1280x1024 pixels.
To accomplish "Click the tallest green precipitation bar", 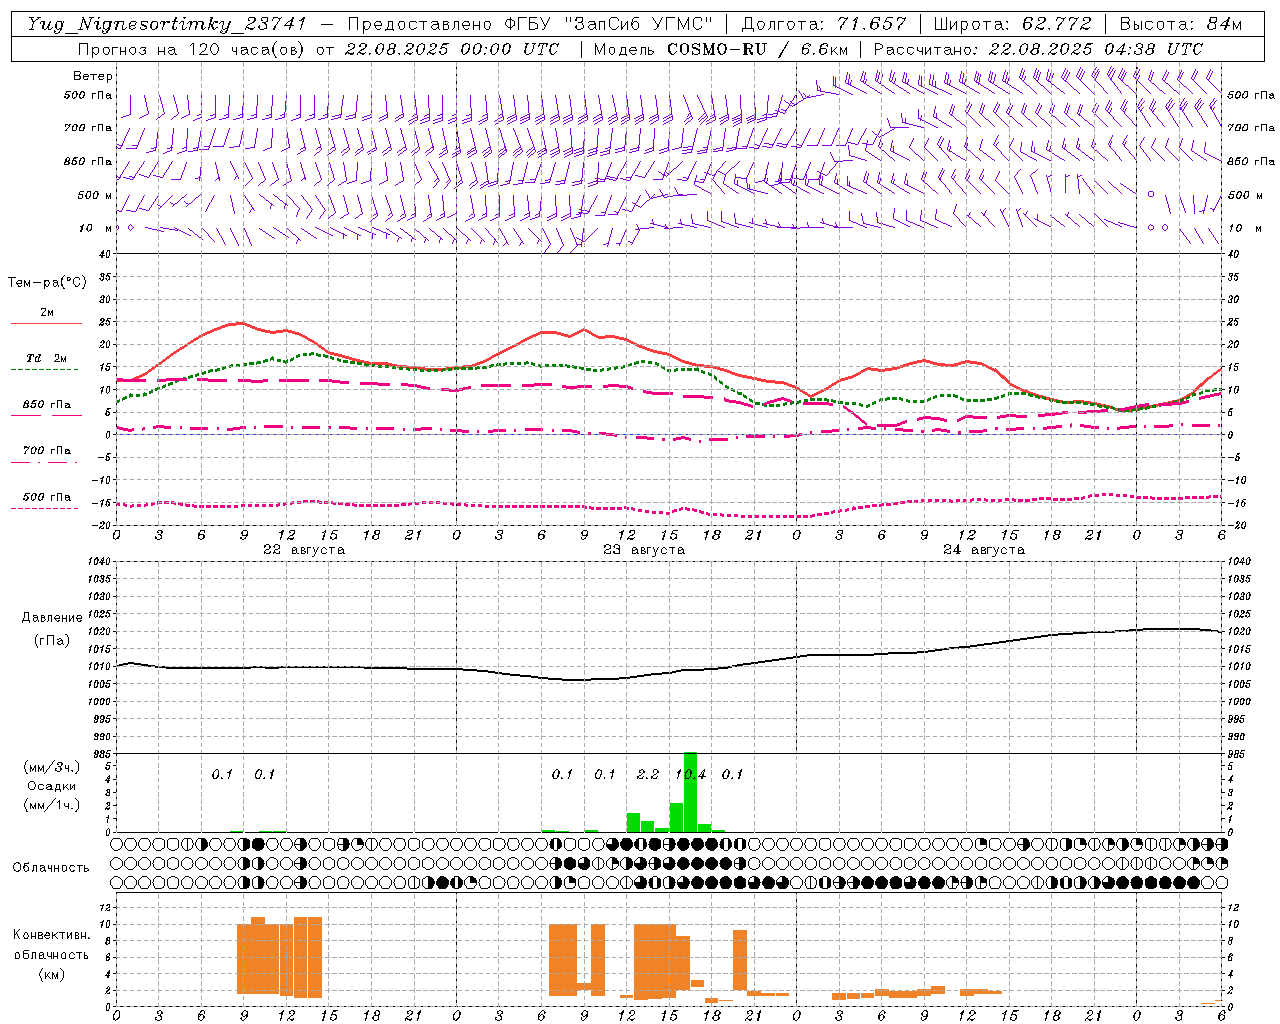I will pos(690,792).
